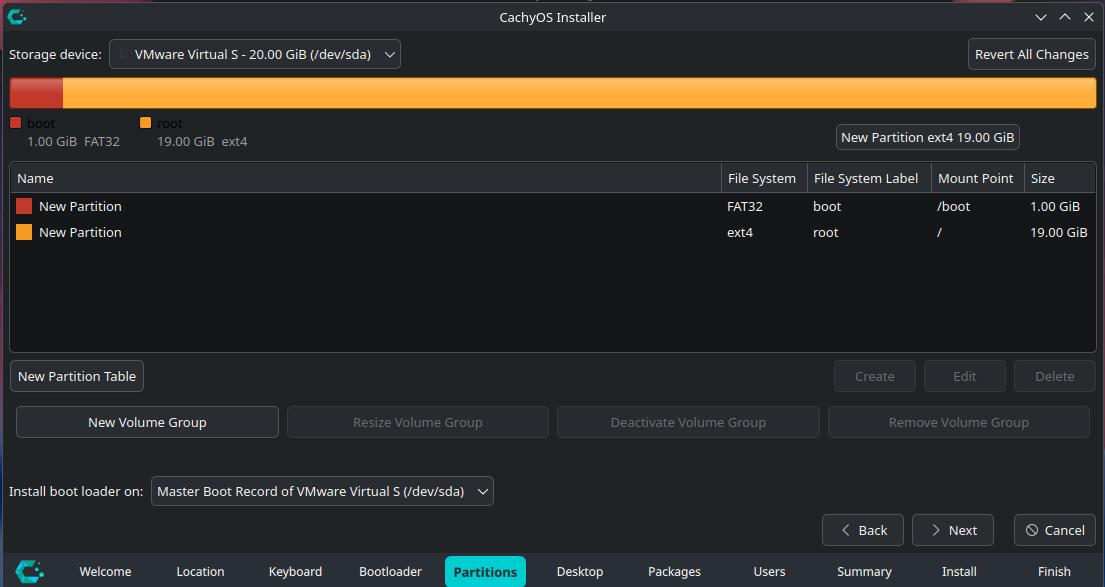Switch to the Finish step
This screenshot has width=1105, height=587.
click(x=1054, y=571)
